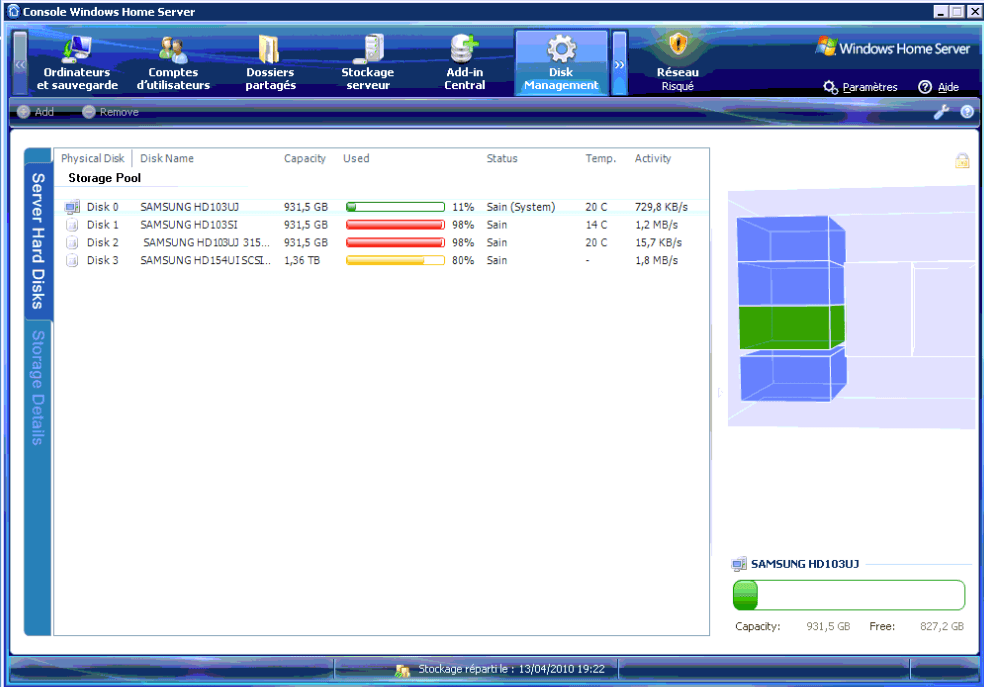Click the Disk 1 red usage bar

[395, 225]
